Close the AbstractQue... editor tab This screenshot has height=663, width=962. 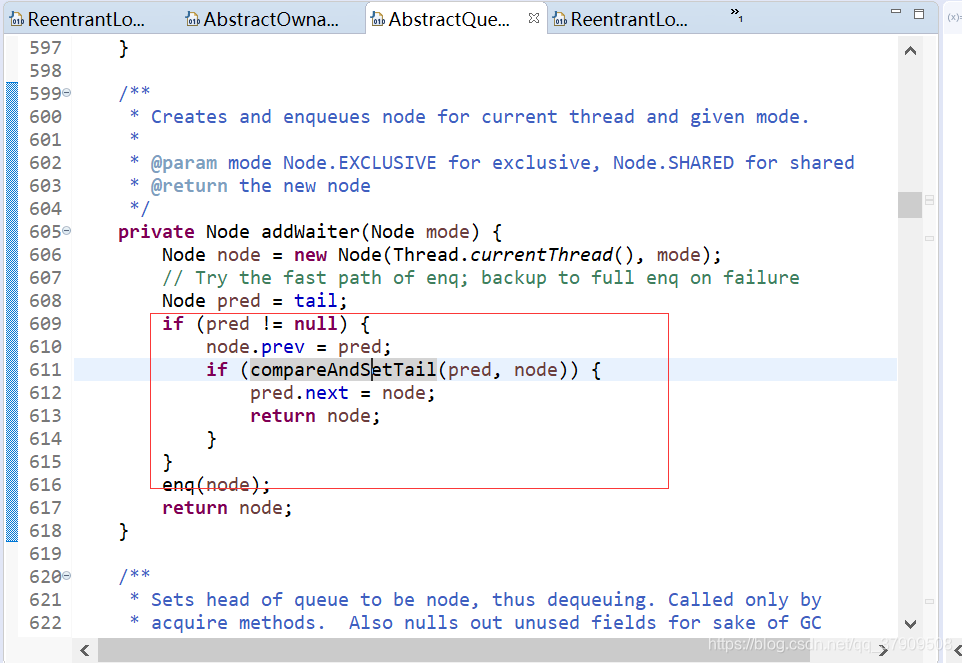coord(534,18)
